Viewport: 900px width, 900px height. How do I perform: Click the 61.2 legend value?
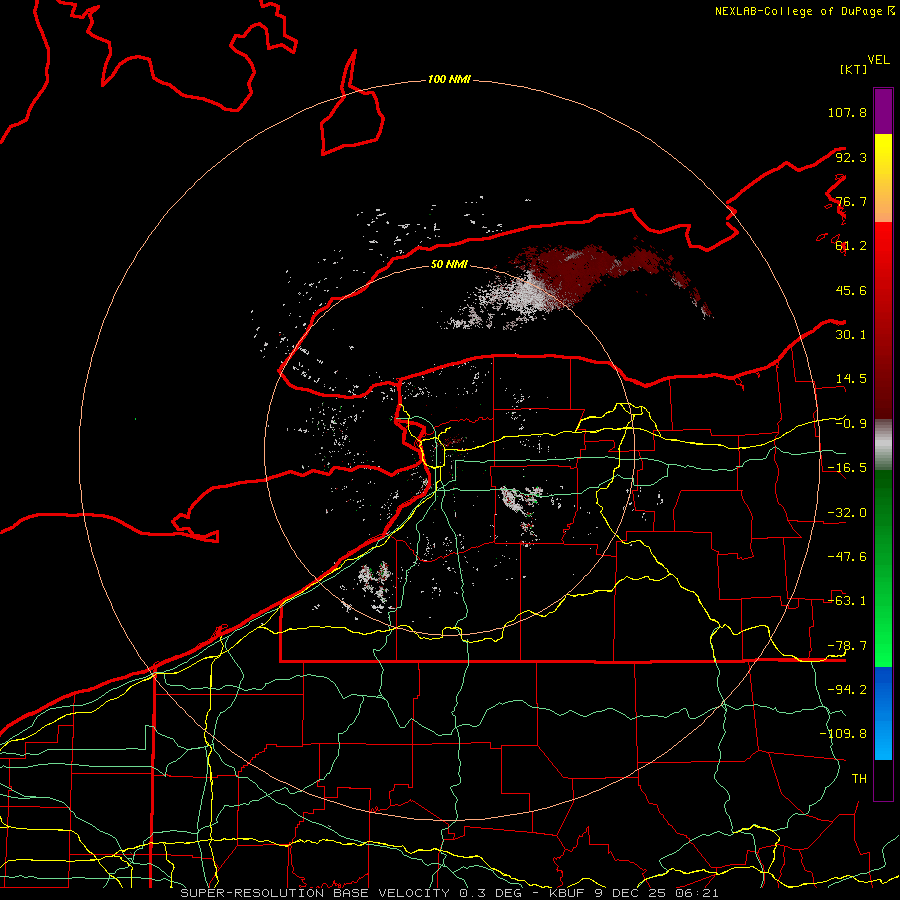tap(851, 246)
